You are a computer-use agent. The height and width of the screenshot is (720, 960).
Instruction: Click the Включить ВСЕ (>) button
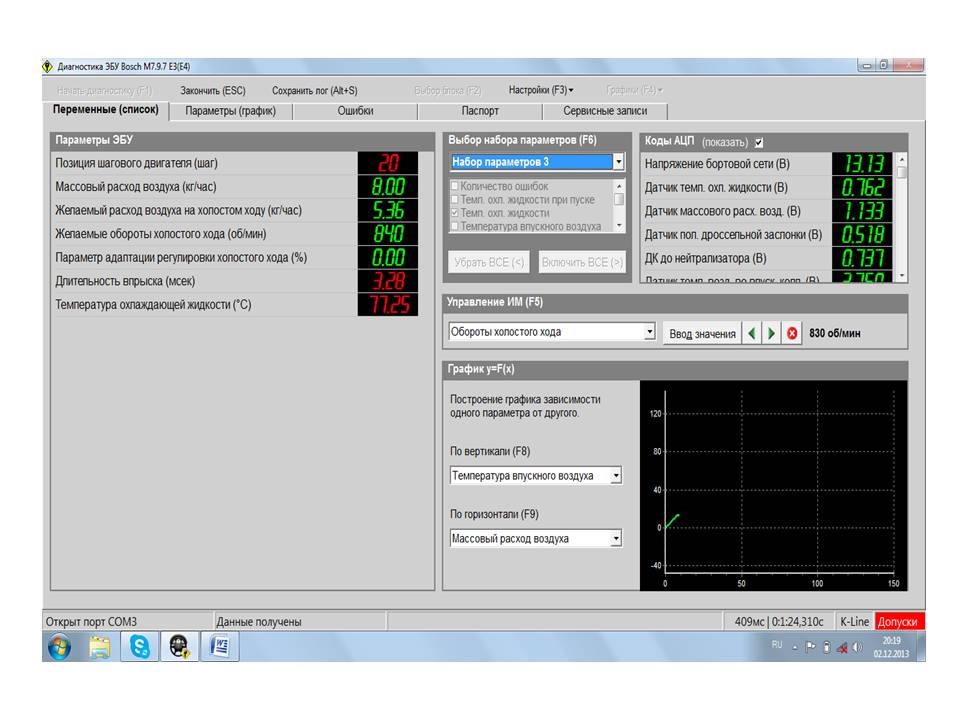tap(582, 262)
